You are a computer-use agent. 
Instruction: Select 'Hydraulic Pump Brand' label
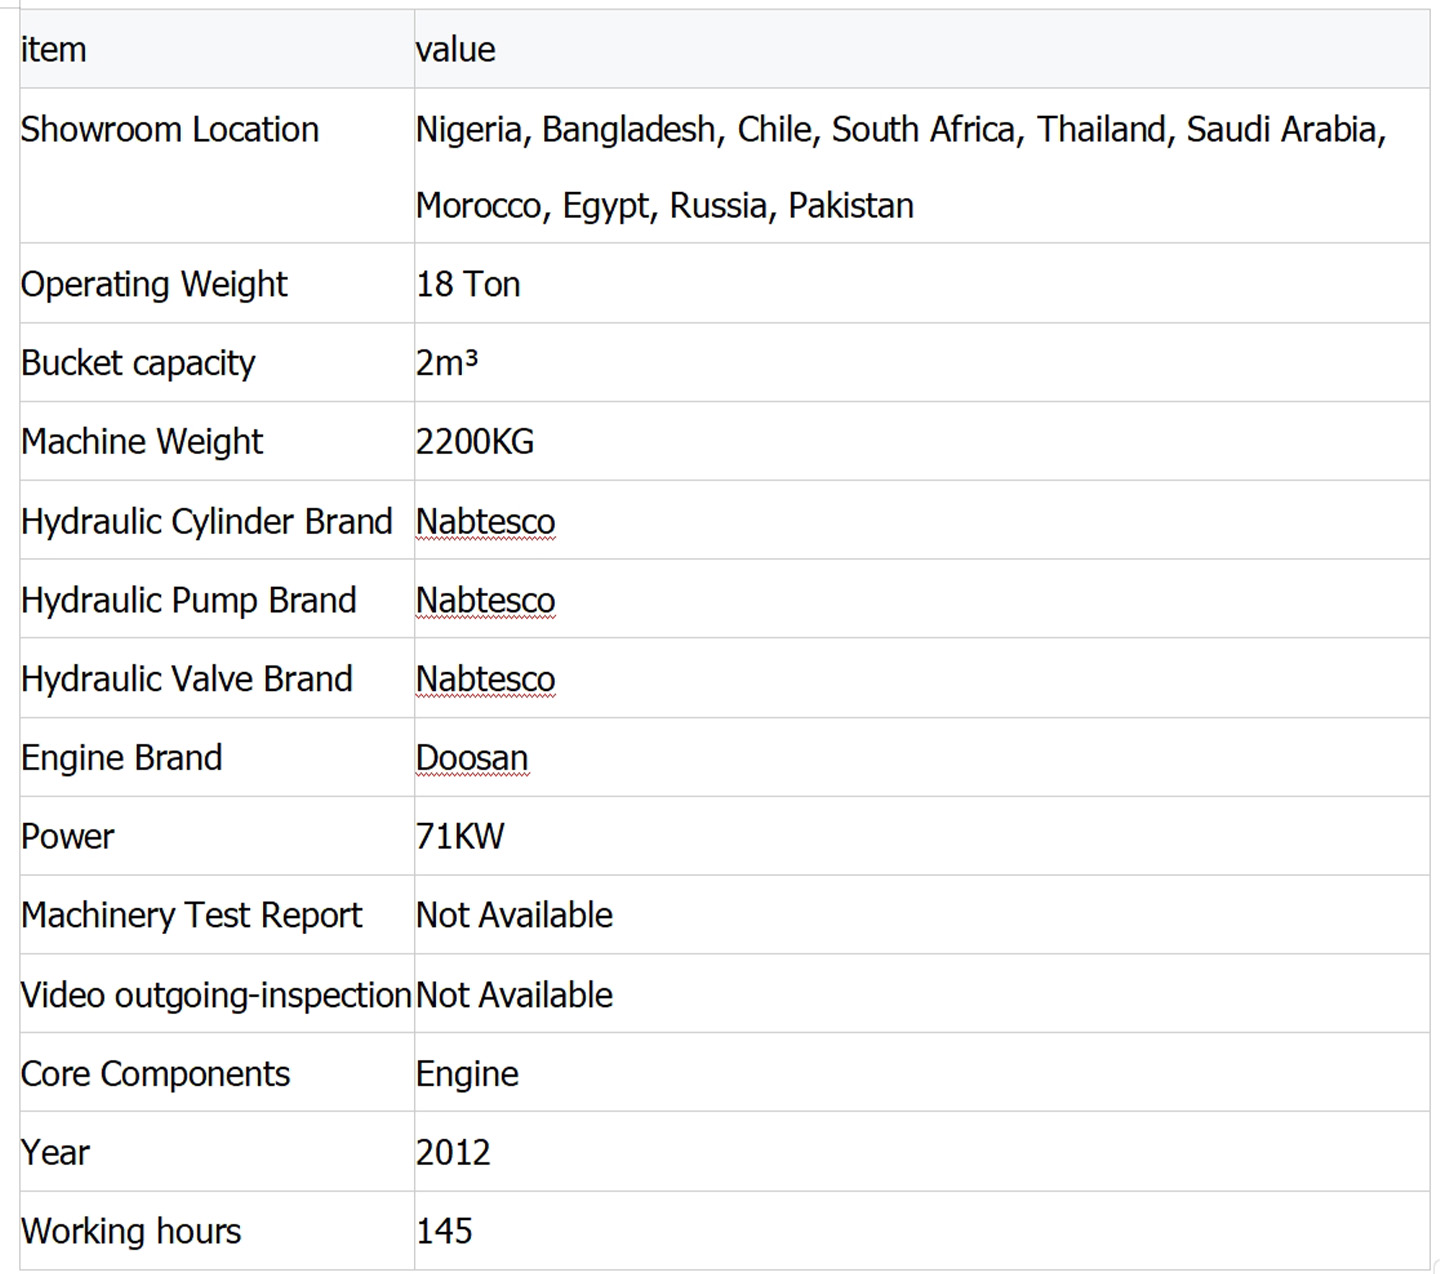click(x=189, y=601)
